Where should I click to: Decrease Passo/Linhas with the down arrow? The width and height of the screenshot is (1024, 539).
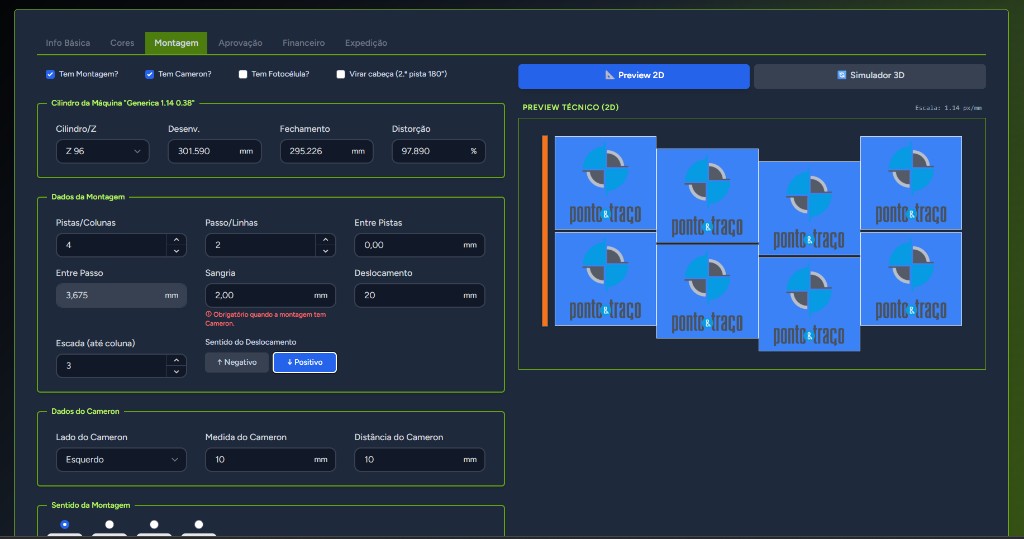click(325, 251)
